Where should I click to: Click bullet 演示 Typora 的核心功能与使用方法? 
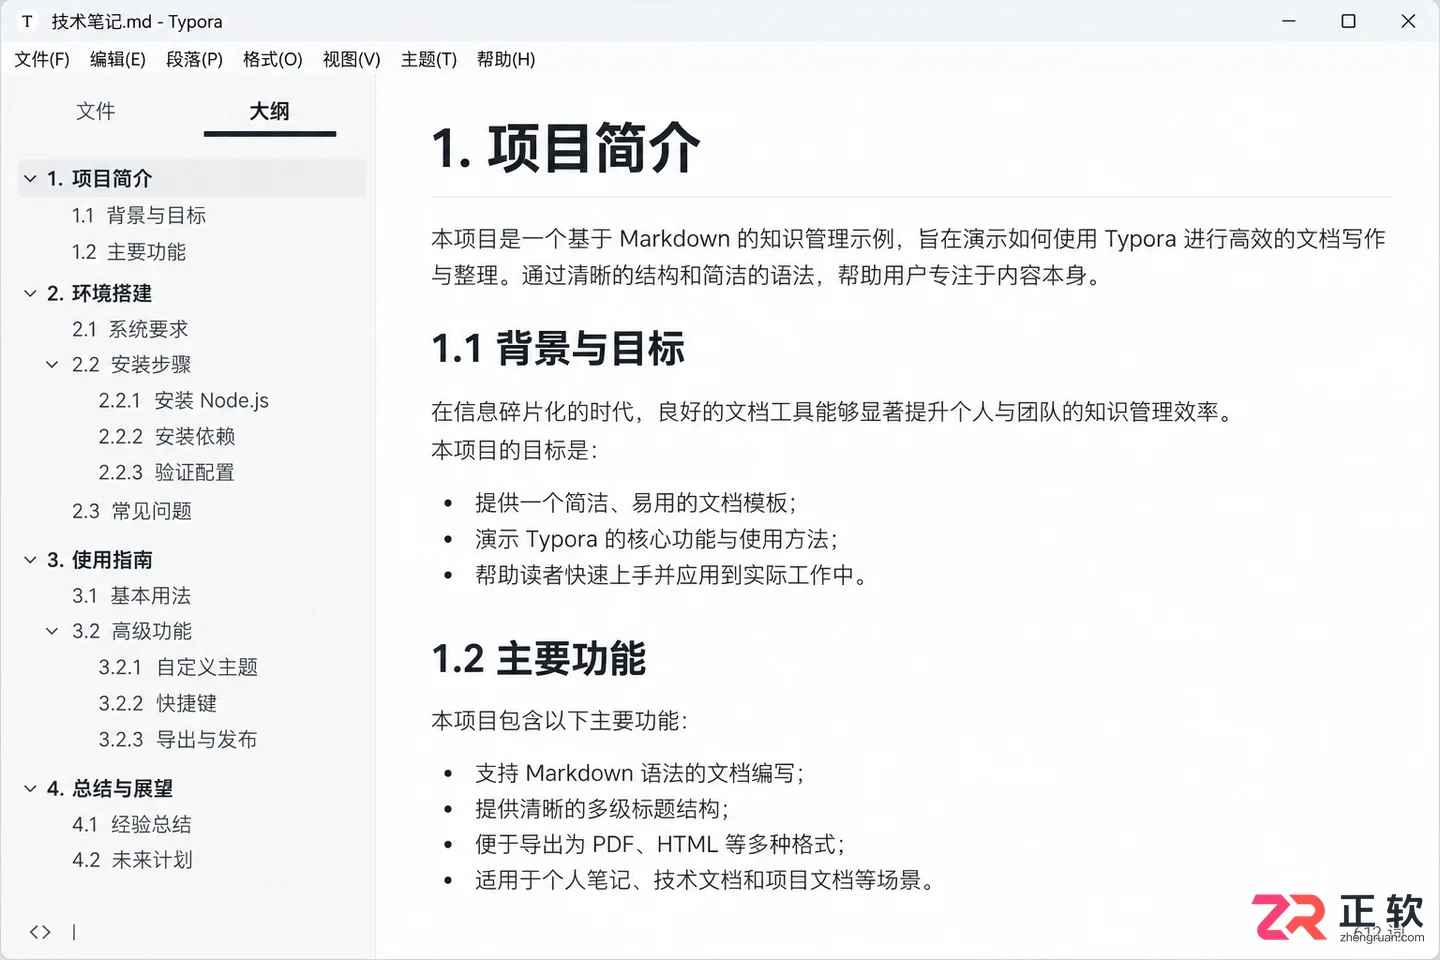657,539
